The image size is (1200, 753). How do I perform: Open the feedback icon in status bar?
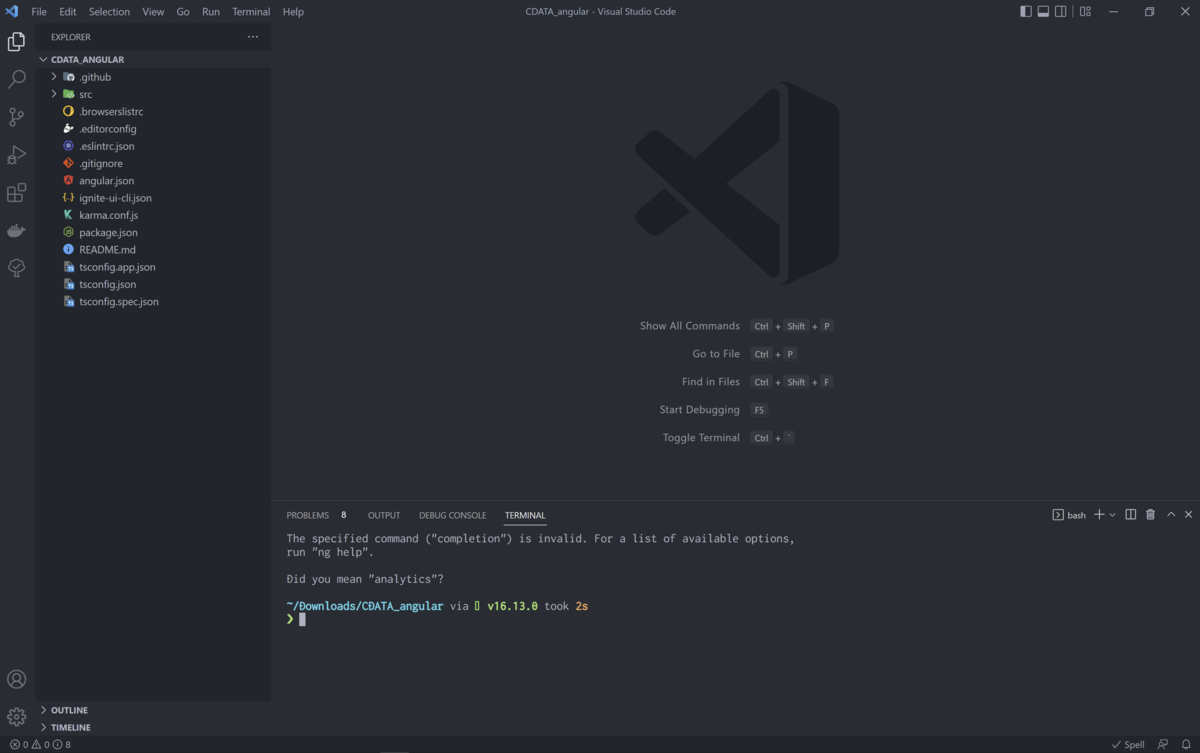pos(1163,745)
